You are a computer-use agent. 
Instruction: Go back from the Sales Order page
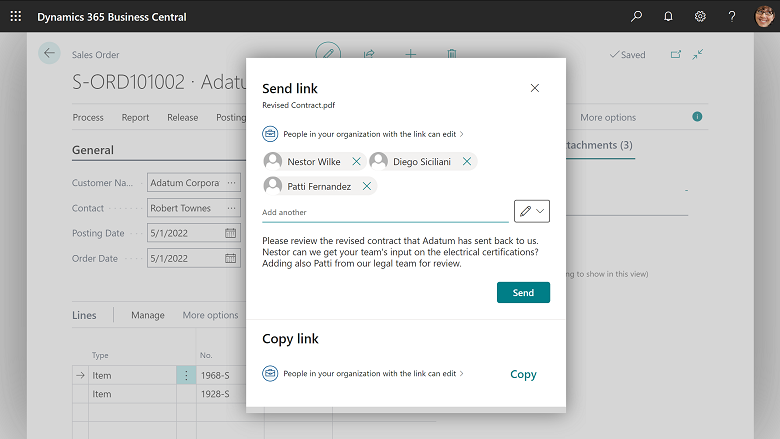tap(49, 53)
